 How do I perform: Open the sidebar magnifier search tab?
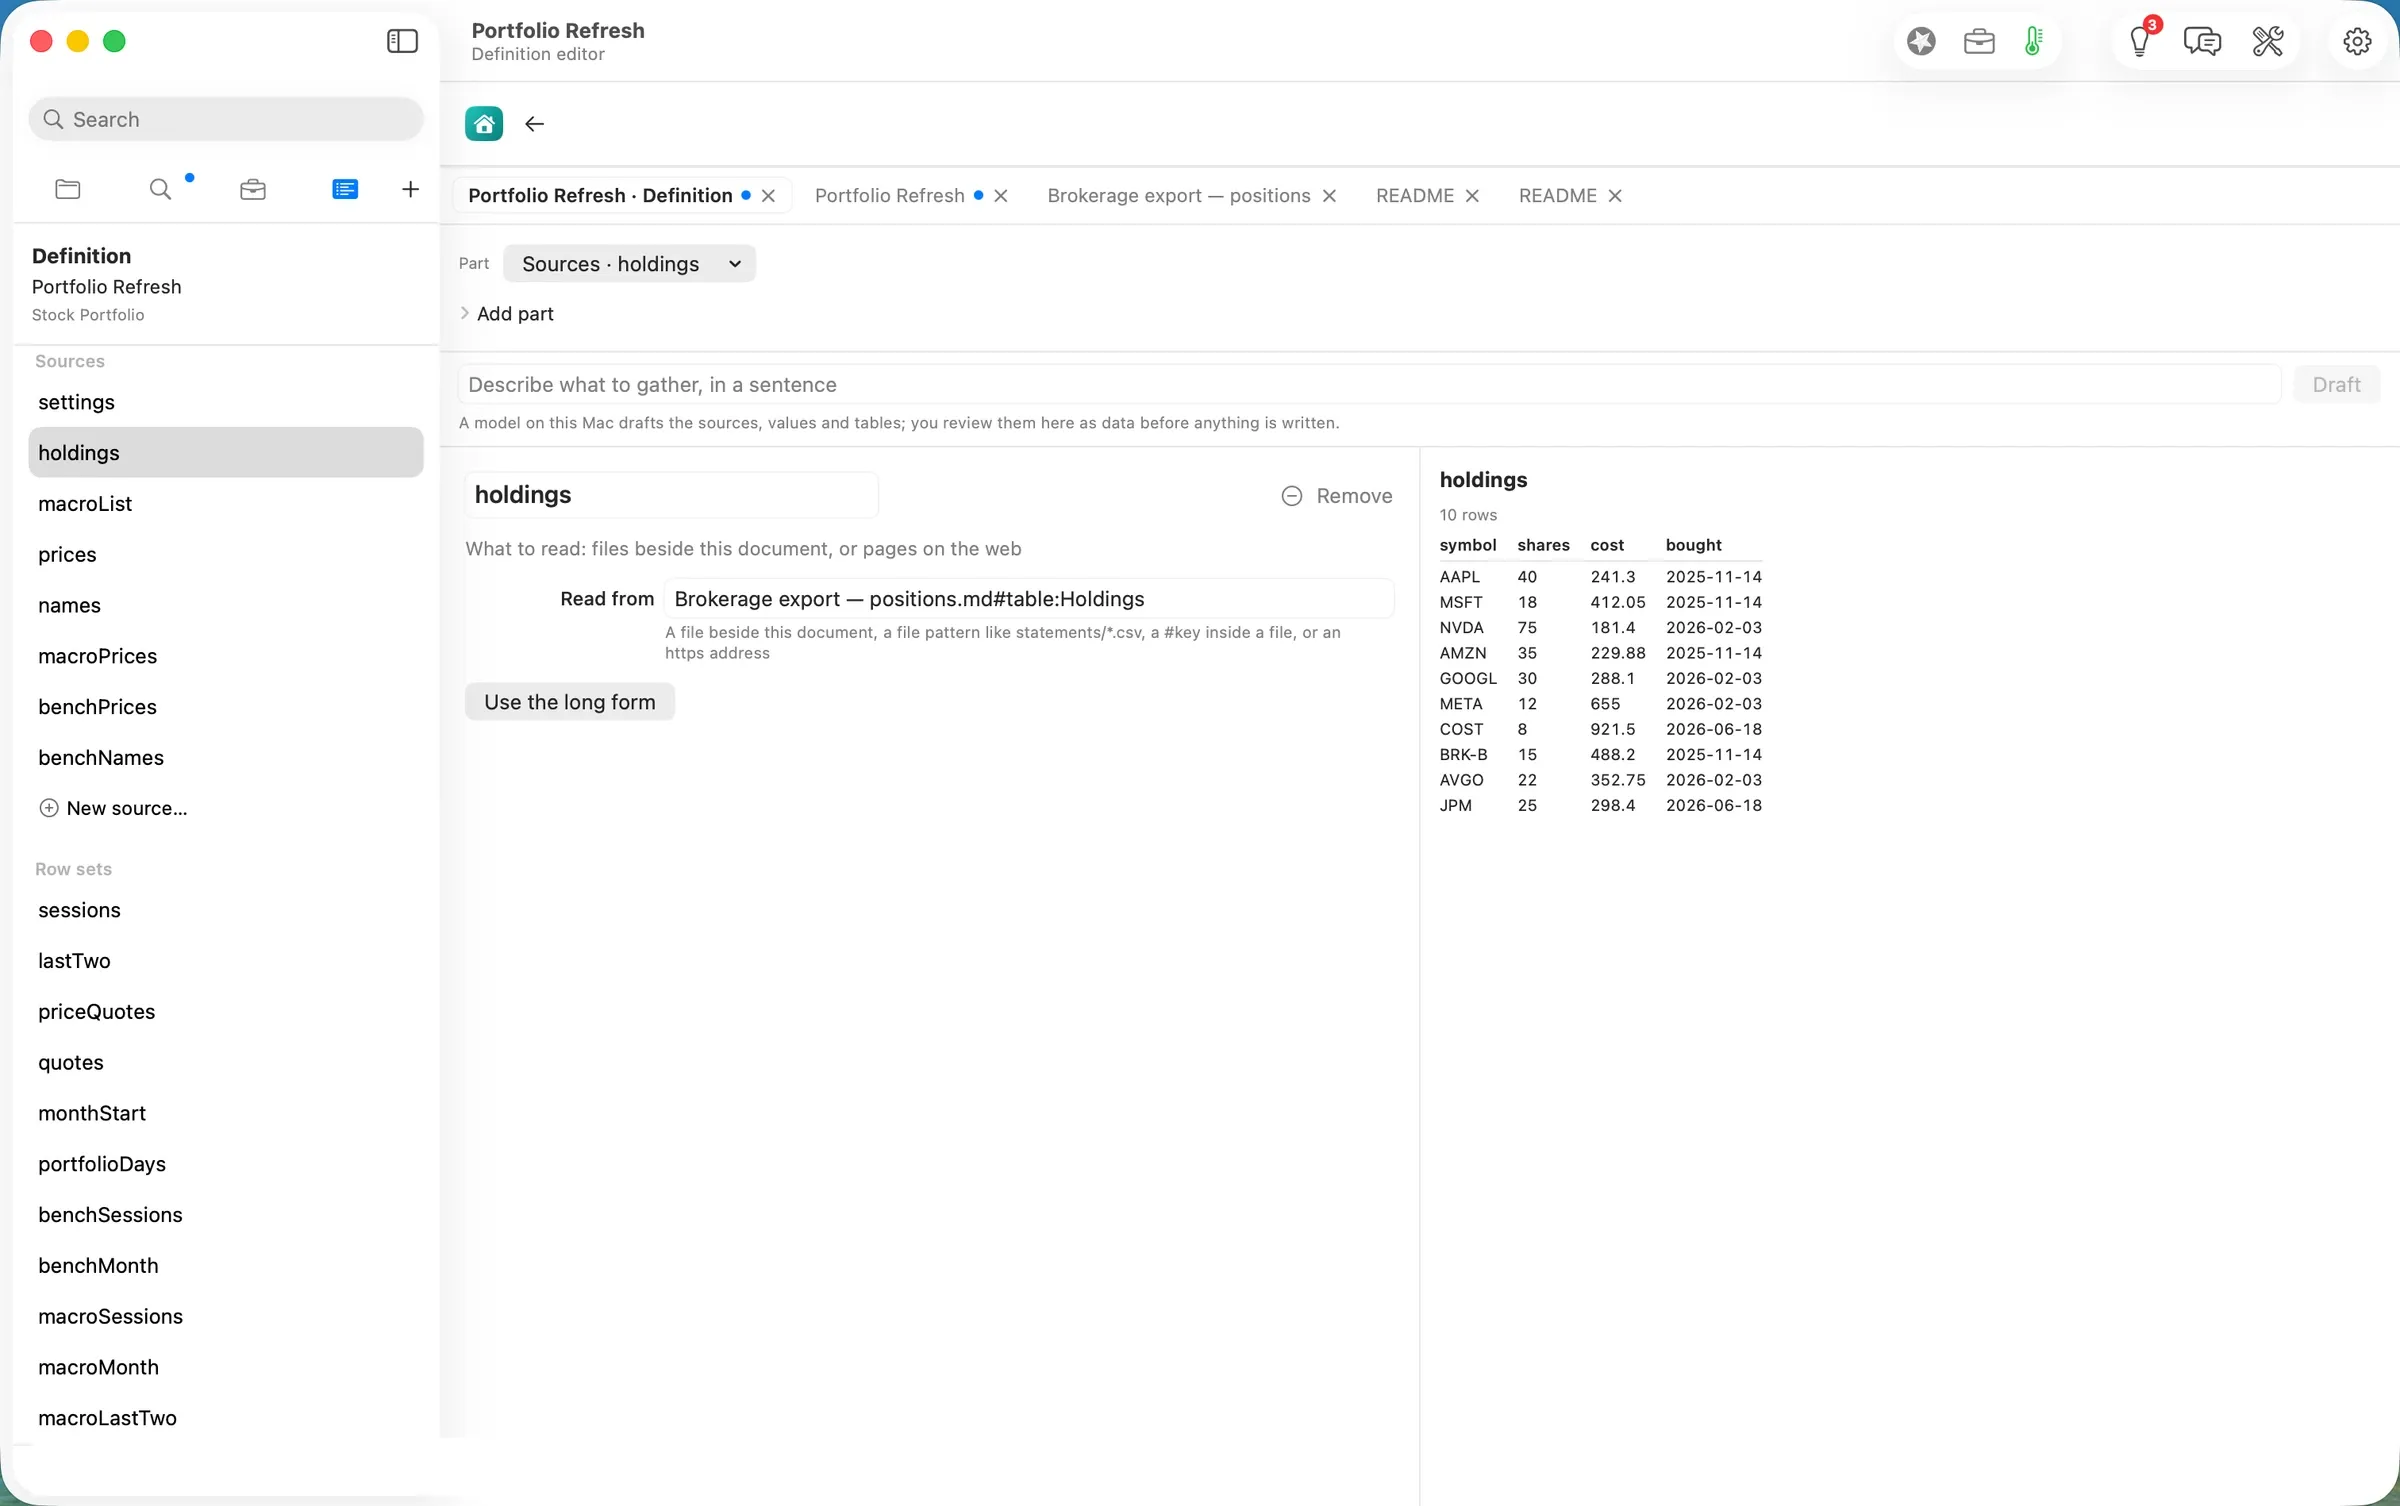pos(160,189)
